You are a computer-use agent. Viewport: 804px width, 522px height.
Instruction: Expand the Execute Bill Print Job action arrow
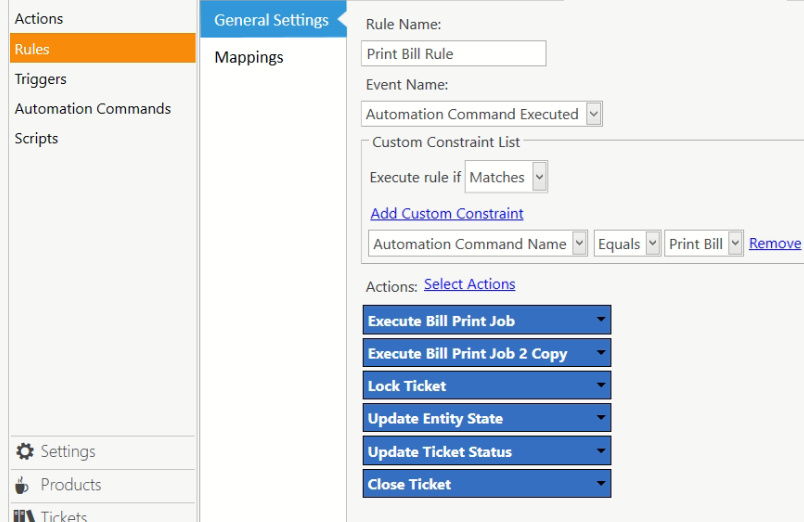click(x=600, y=320)
